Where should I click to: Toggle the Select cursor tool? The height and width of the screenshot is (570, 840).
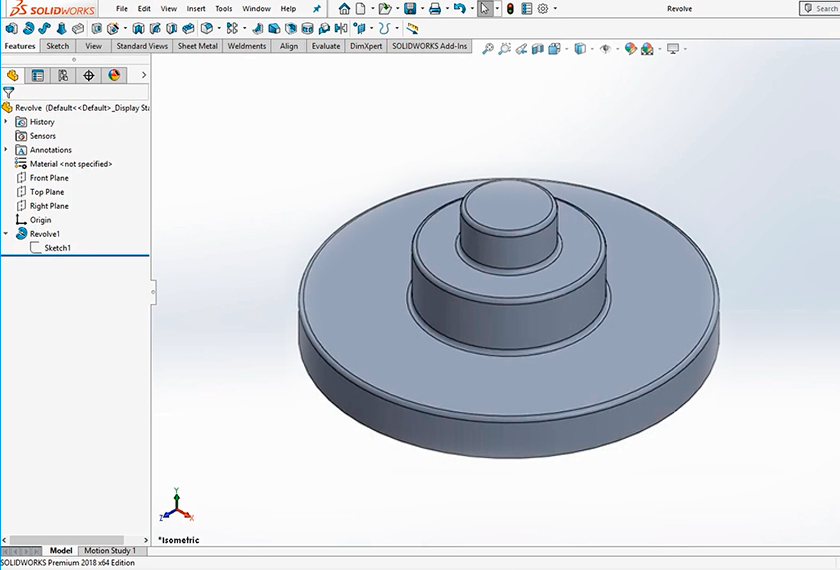pos(485,9)
